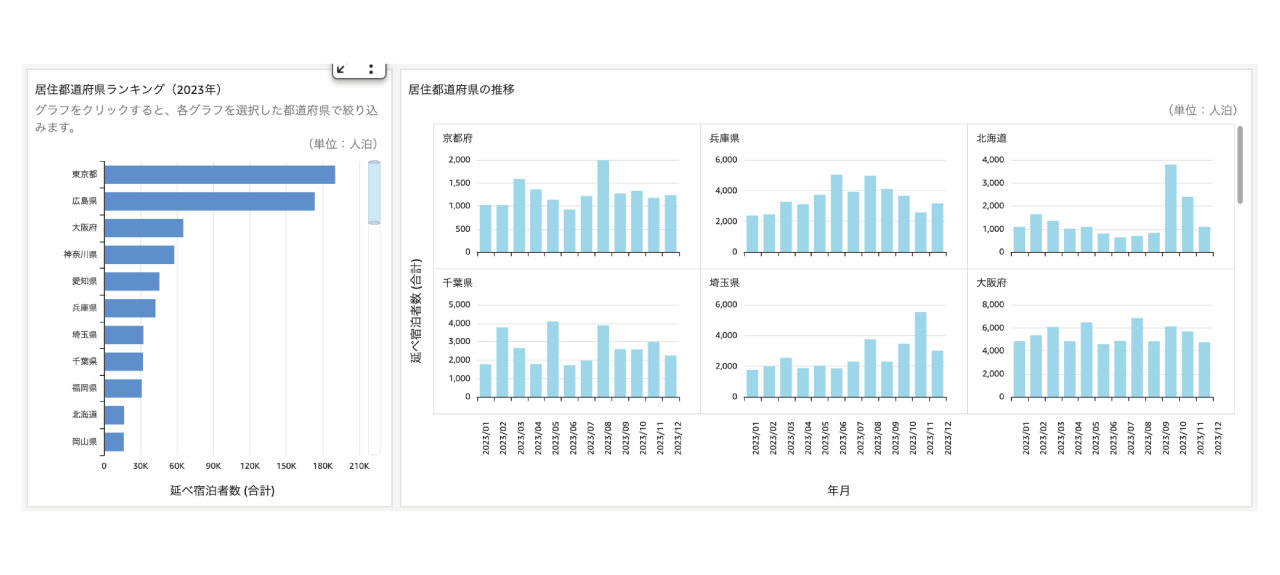Select the 愛知県 bar in the ranking
Viewport: 1280px width, 575px height.
(132, 281)
